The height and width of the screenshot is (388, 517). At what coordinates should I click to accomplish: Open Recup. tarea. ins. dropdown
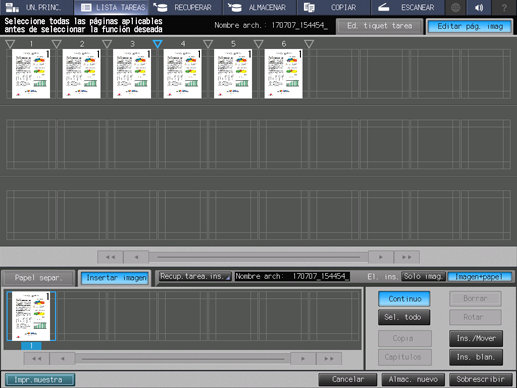tap(195, 276)
